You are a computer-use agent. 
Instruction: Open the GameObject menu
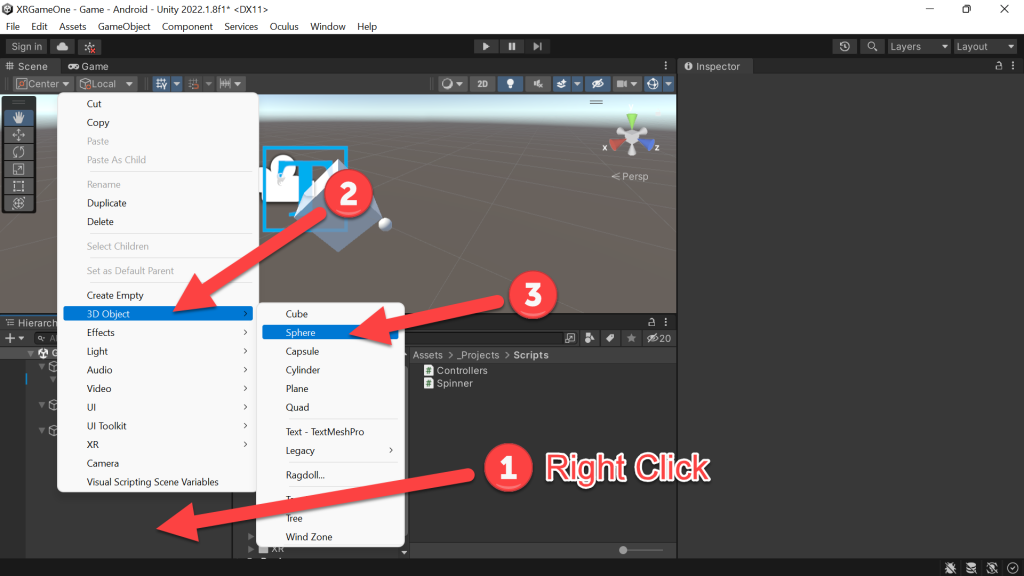click(x=124, y=26)
